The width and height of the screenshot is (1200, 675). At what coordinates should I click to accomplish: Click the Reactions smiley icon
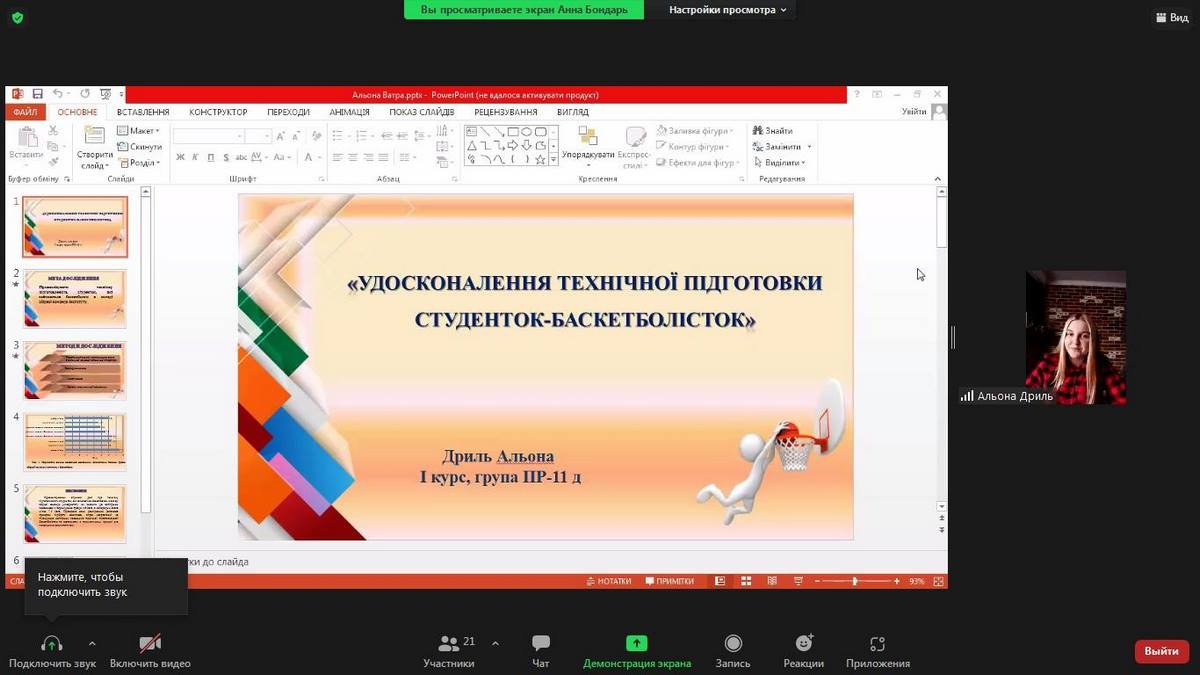click(x=804, y=644)
